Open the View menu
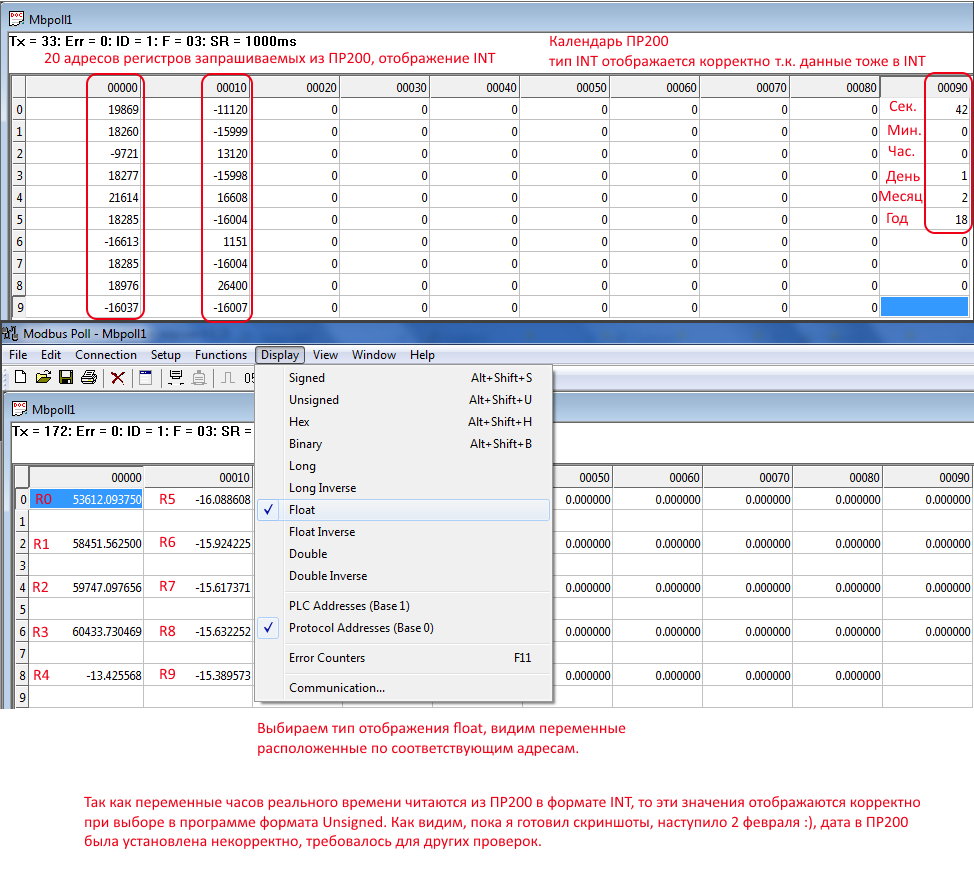The height and width of the screenshot is (887, 974). pyautogui.click(x=325, y=355)
